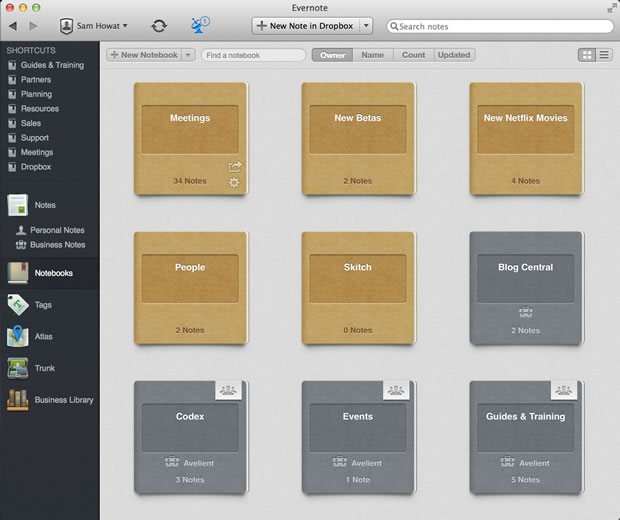Sort notebooks by Updated
The image size is (620, 520).
click(454, 55)
